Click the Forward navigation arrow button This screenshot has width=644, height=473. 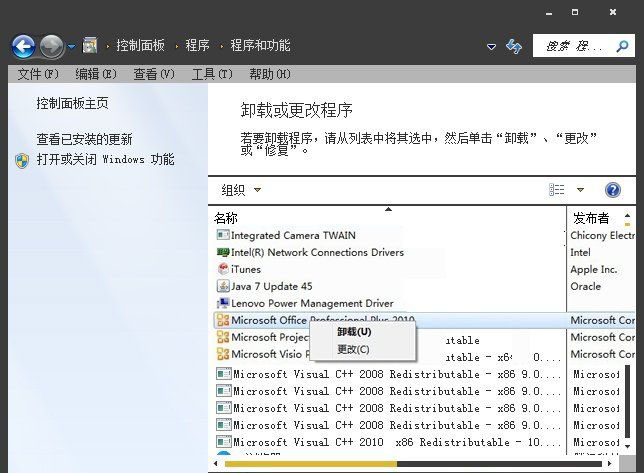point(52,46)
